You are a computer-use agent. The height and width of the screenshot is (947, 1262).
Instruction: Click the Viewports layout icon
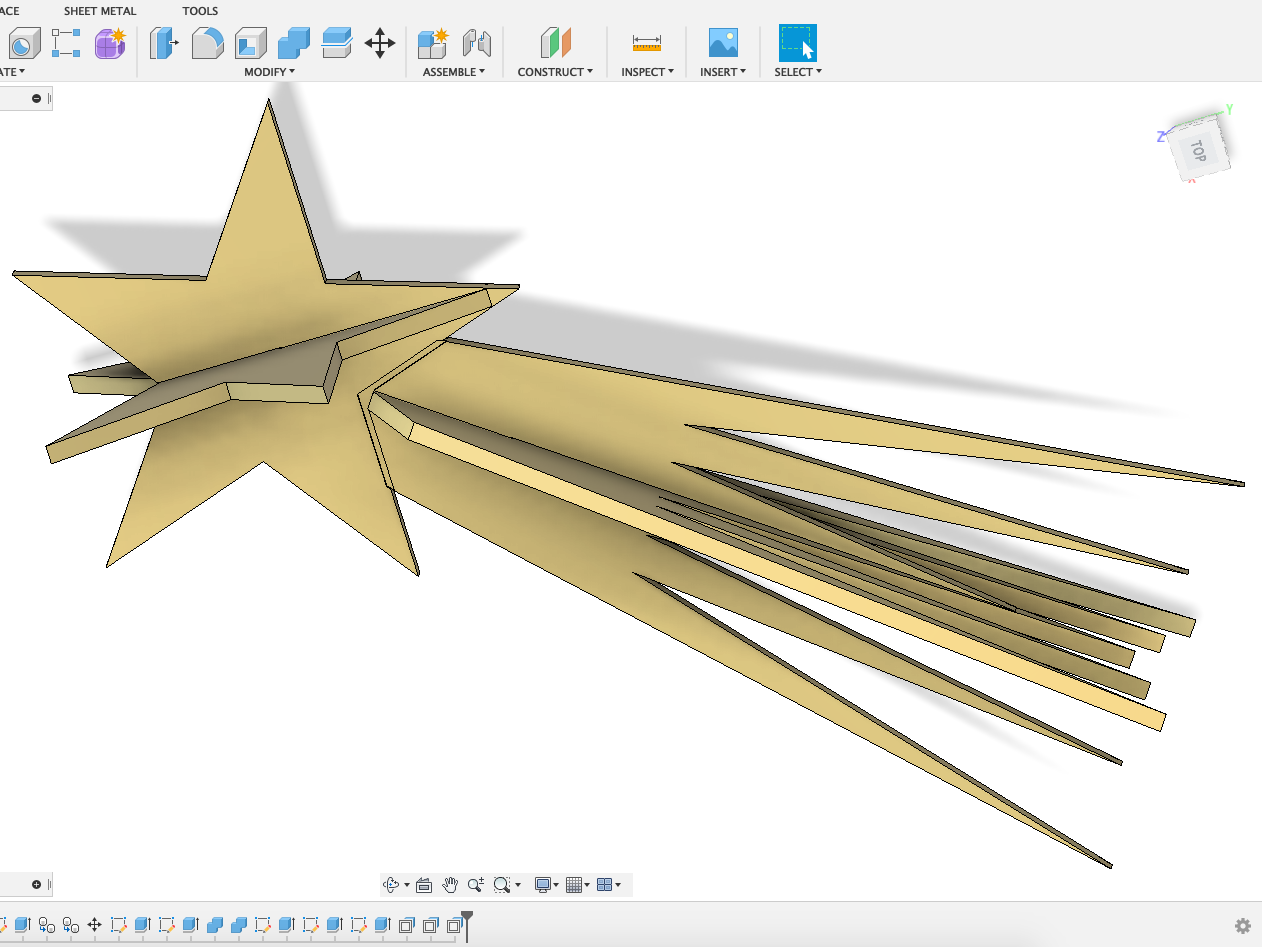(x=604, y=885)
